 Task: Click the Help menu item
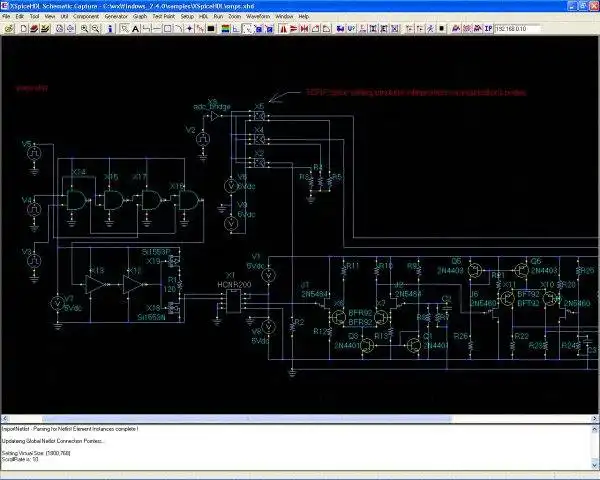(x=303, y=16)
